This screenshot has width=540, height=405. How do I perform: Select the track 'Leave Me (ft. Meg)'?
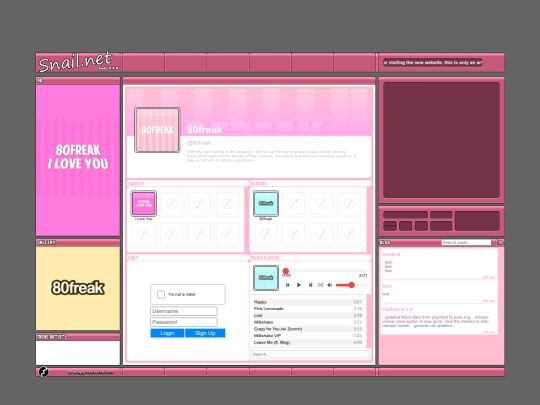pyautogui.click(x=308, y=342)
